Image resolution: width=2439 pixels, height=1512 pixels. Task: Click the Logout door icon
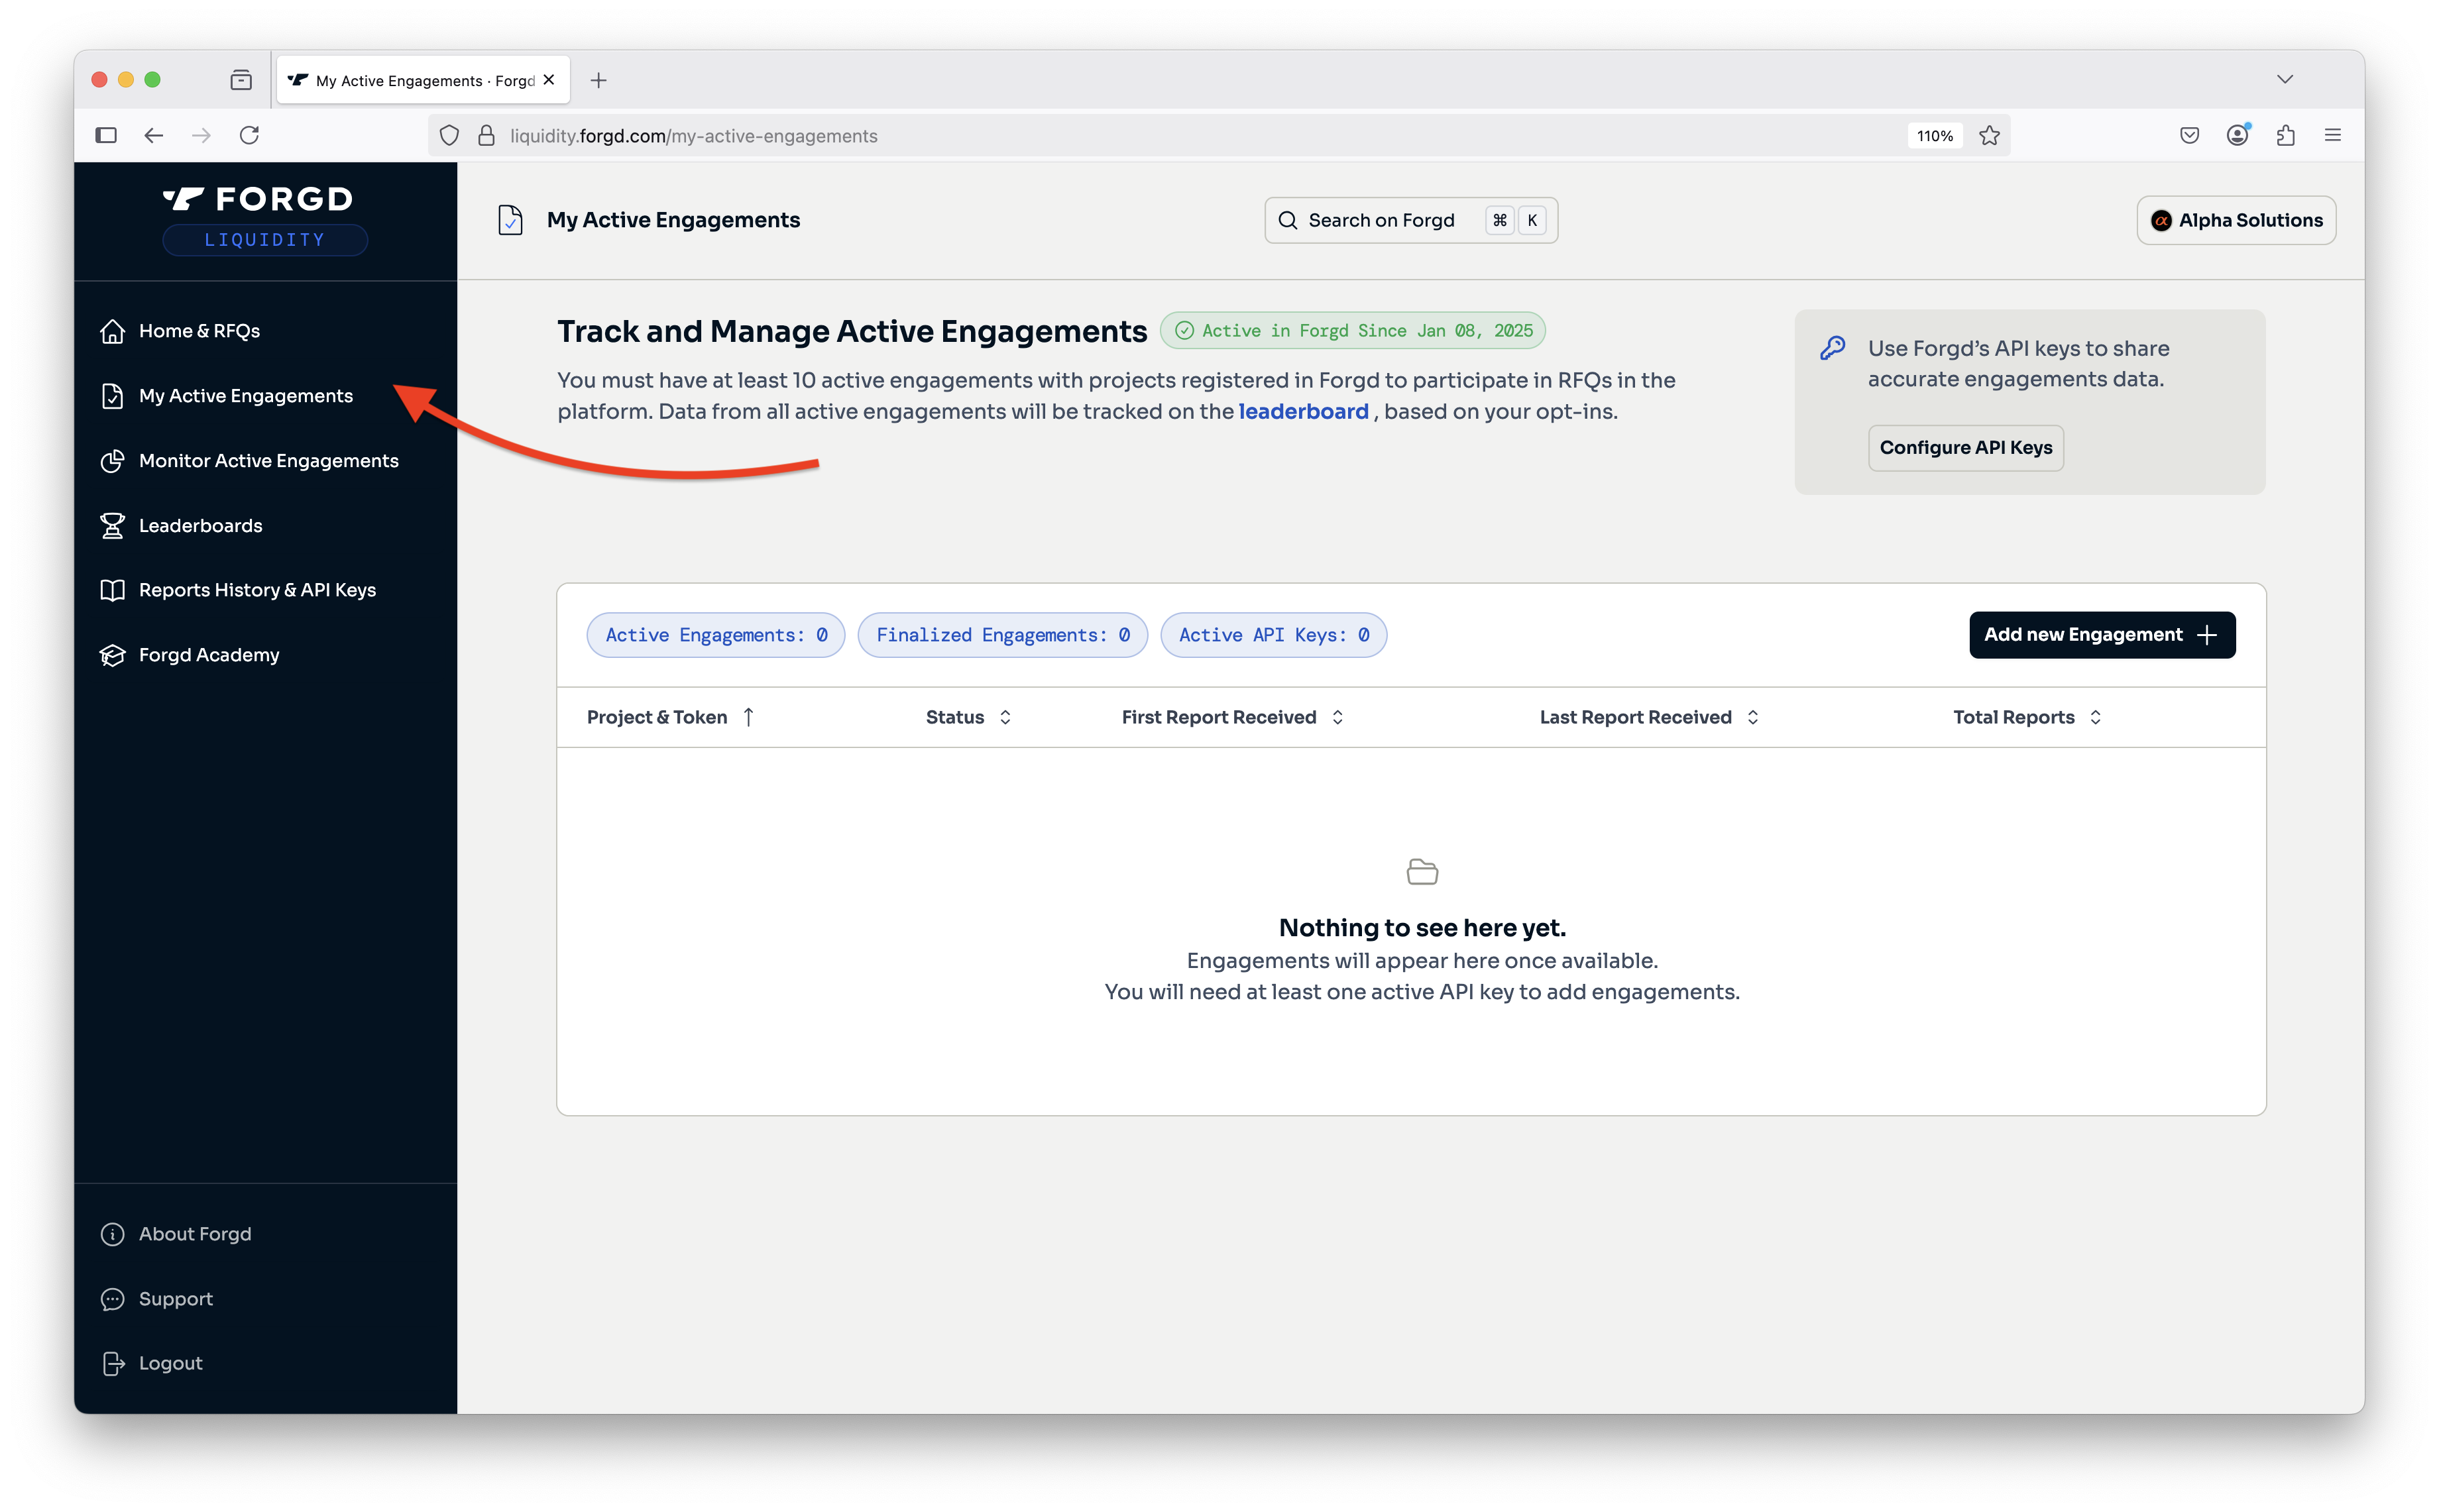pyautogui.click(x=112, y=1363)
